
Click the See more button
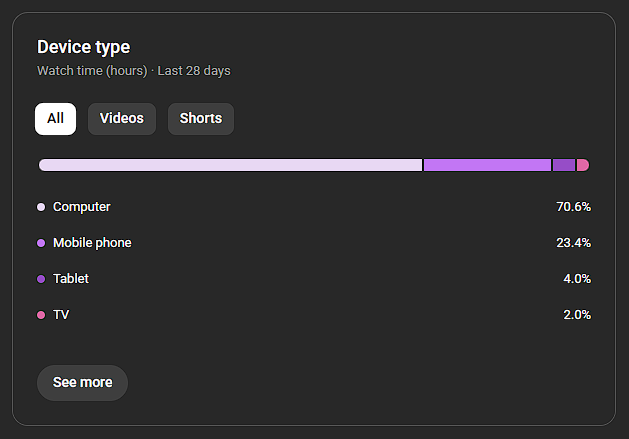point(82,382)
